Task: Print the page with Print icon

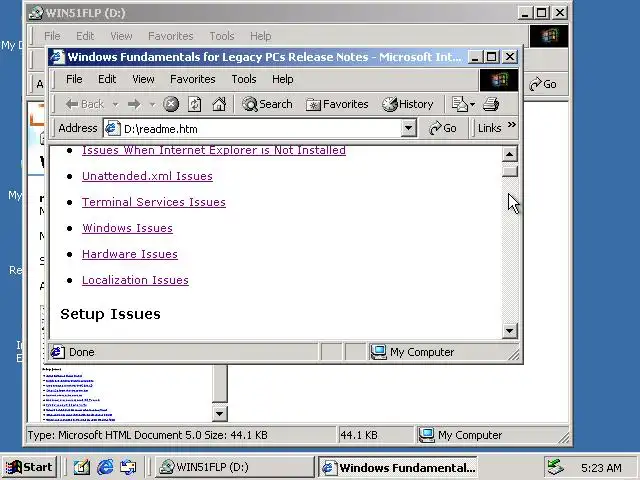Action: pos(491,104)
